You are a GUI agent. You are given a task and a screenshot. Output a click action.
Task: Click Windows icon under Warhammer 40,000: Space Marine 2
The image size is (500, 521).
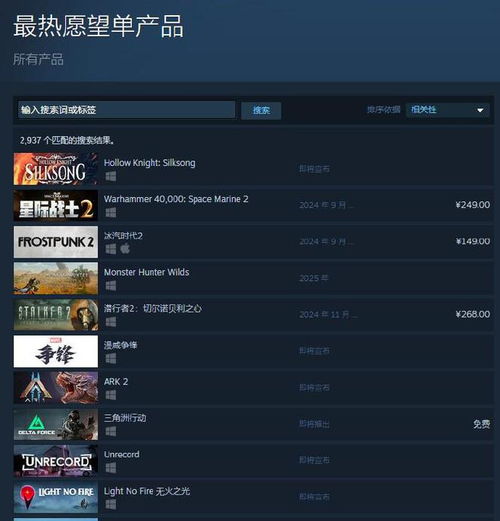pyautogui.click(x=111, y=212)
